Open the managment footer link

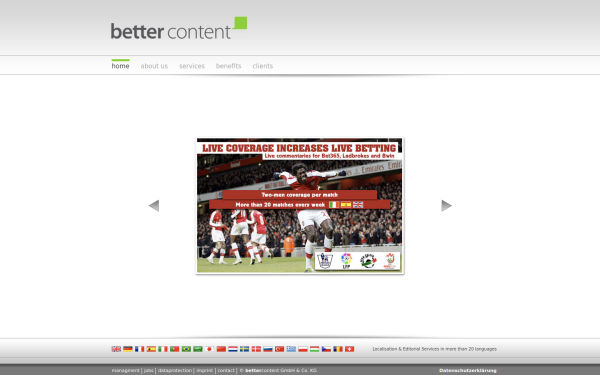(x=126, y=370)
